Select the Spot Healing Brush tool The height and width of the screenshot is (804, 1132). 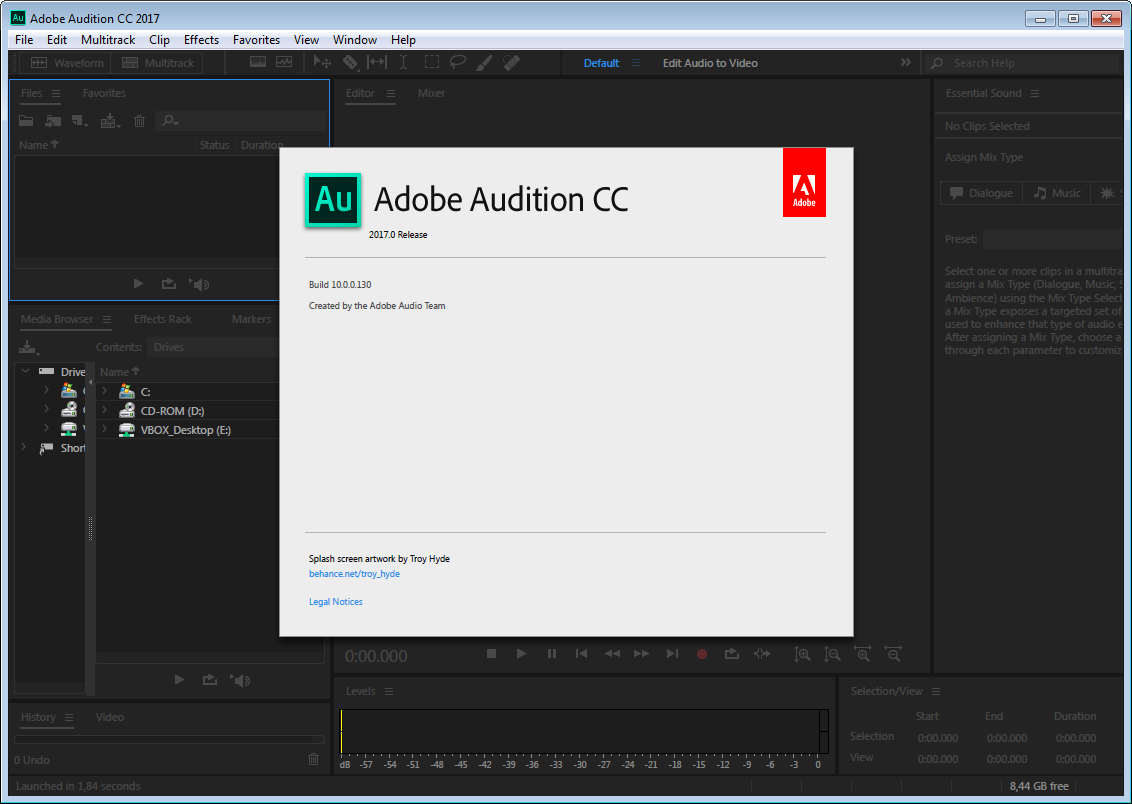click(x=511, y=63)
